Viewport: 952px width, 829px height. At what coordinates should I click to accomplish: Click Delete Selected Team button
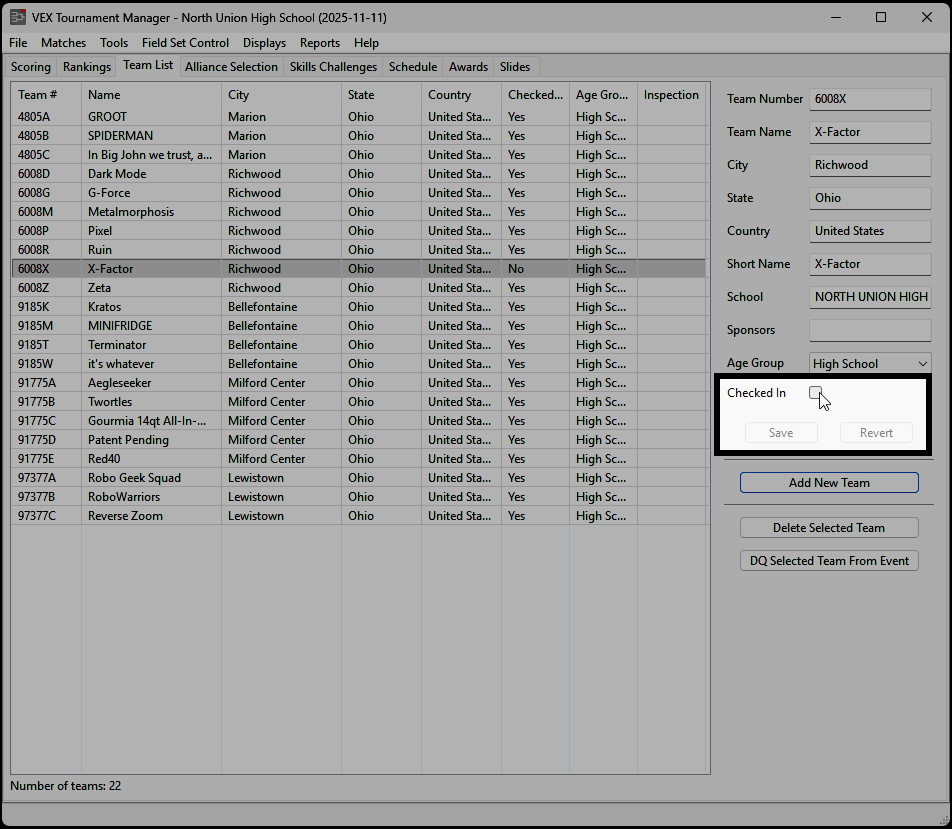pyautogui.click(x=829, y=528)
